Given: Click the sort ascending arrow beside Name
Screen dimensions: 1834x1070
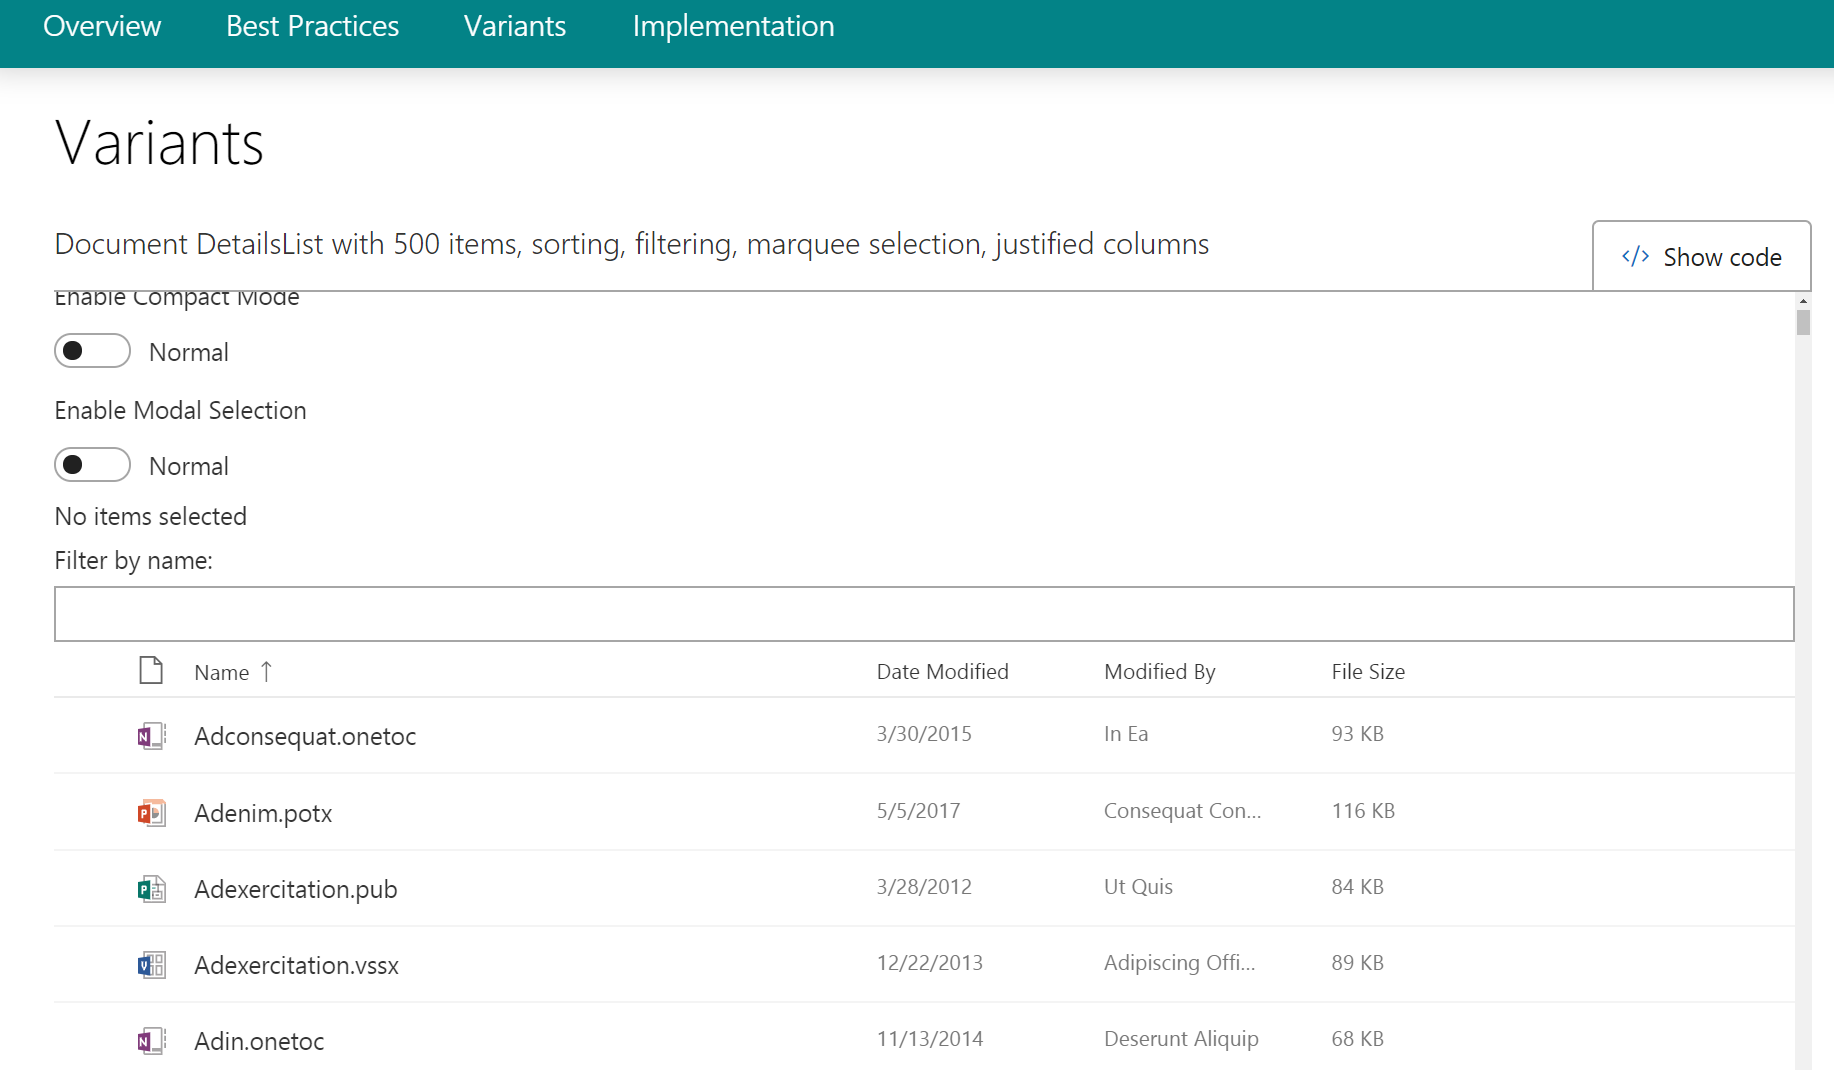Looking at the screenshot, I should click(266, 671).
